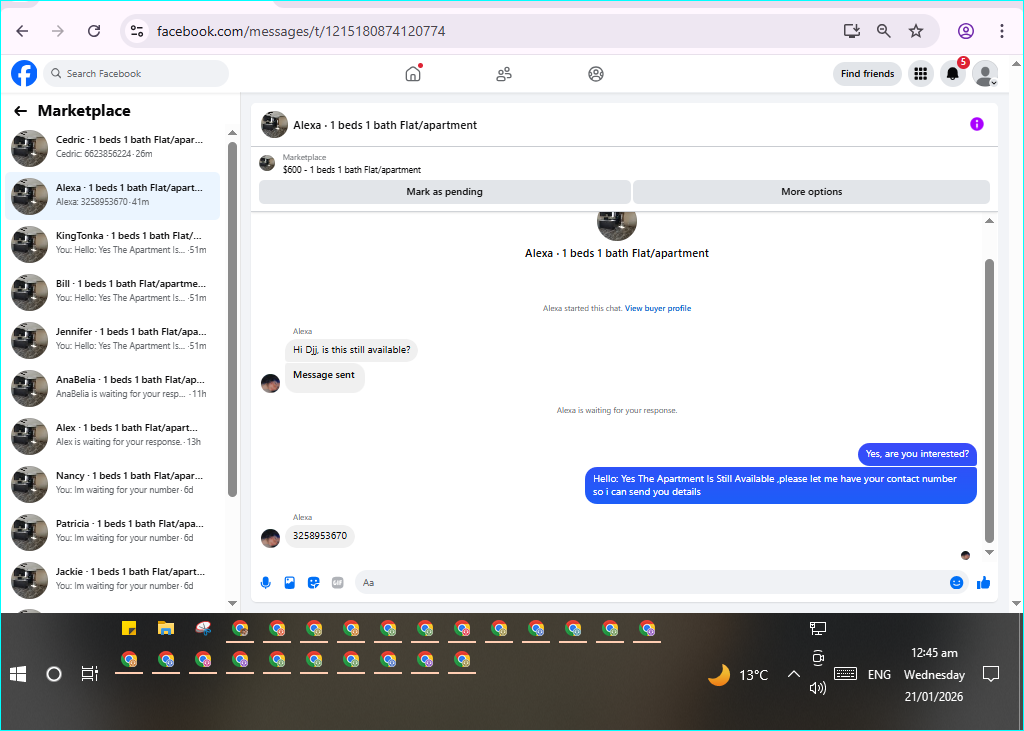Open the notifications bell icon

pyautogui.click(x=953, y=74)
